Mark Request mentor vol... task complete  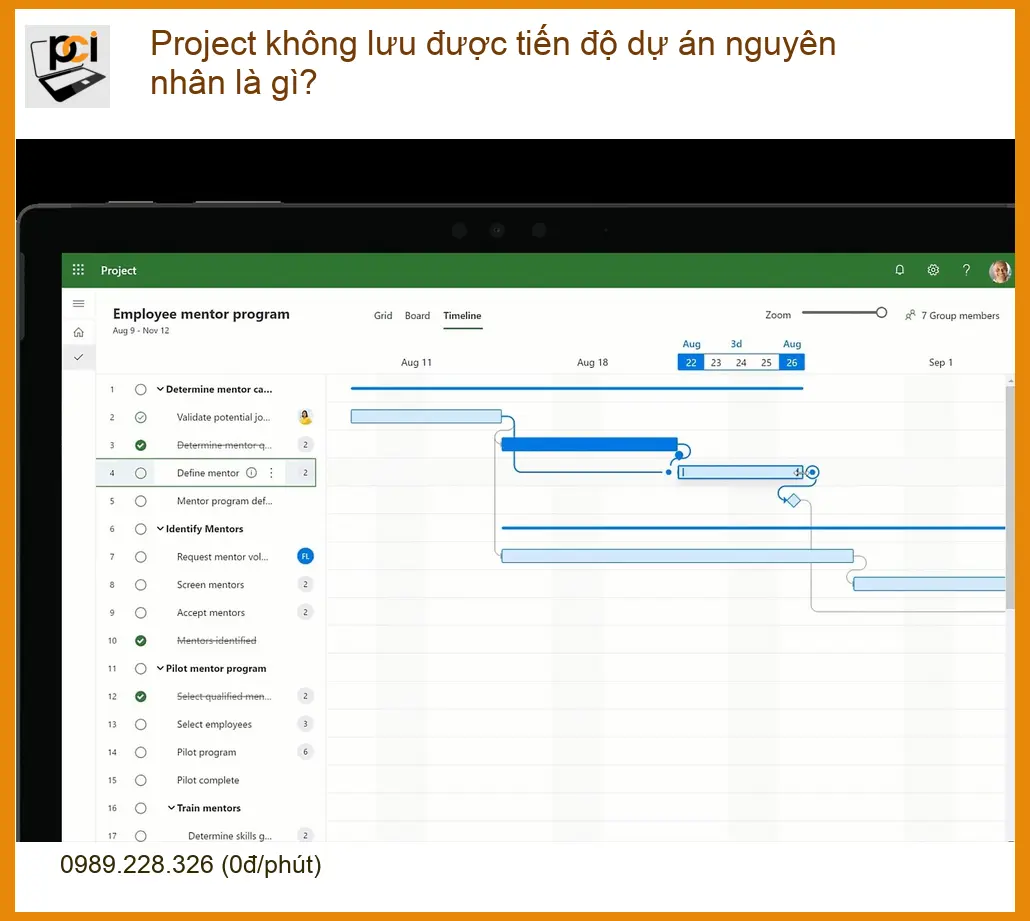point(141,557)
